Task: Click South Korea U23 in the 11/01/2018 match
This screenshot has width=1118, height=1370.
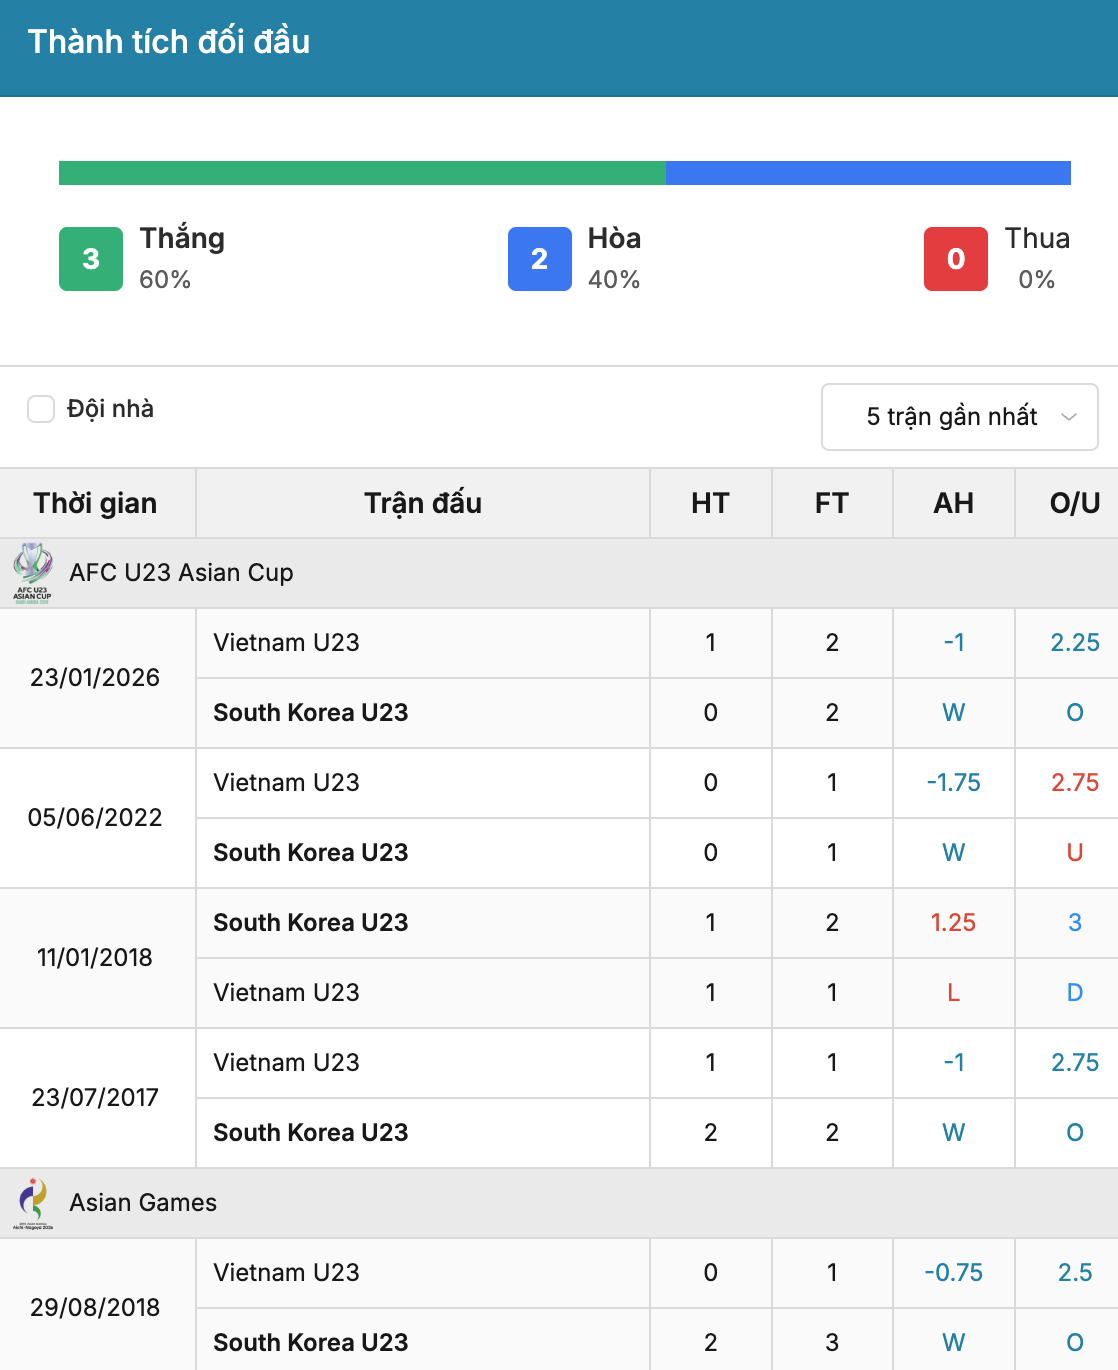Action: click(311, 923)
